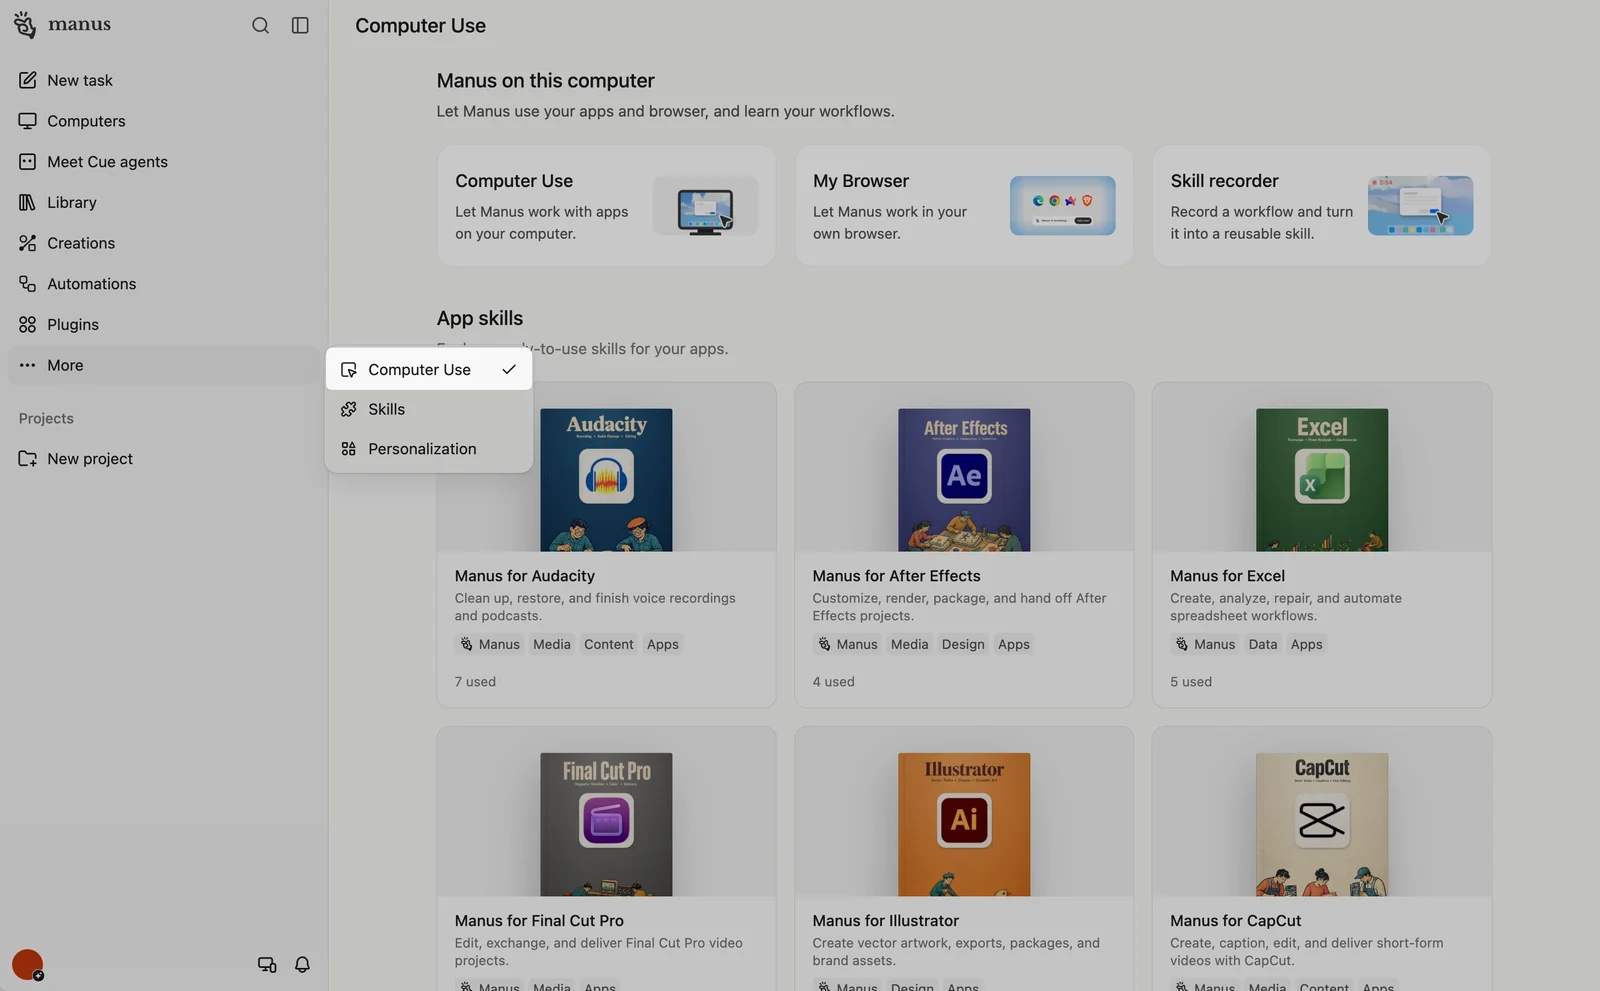This screenshot has width=1600, height=991.
Task: Open Manus for CapCut skill title
Action: coord(1236,921)
